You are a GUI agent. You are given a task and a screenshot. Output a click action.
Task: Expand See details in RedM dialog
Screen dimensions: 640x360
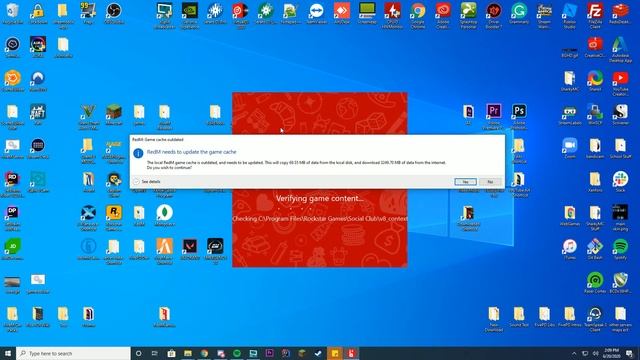coord(147,182)
